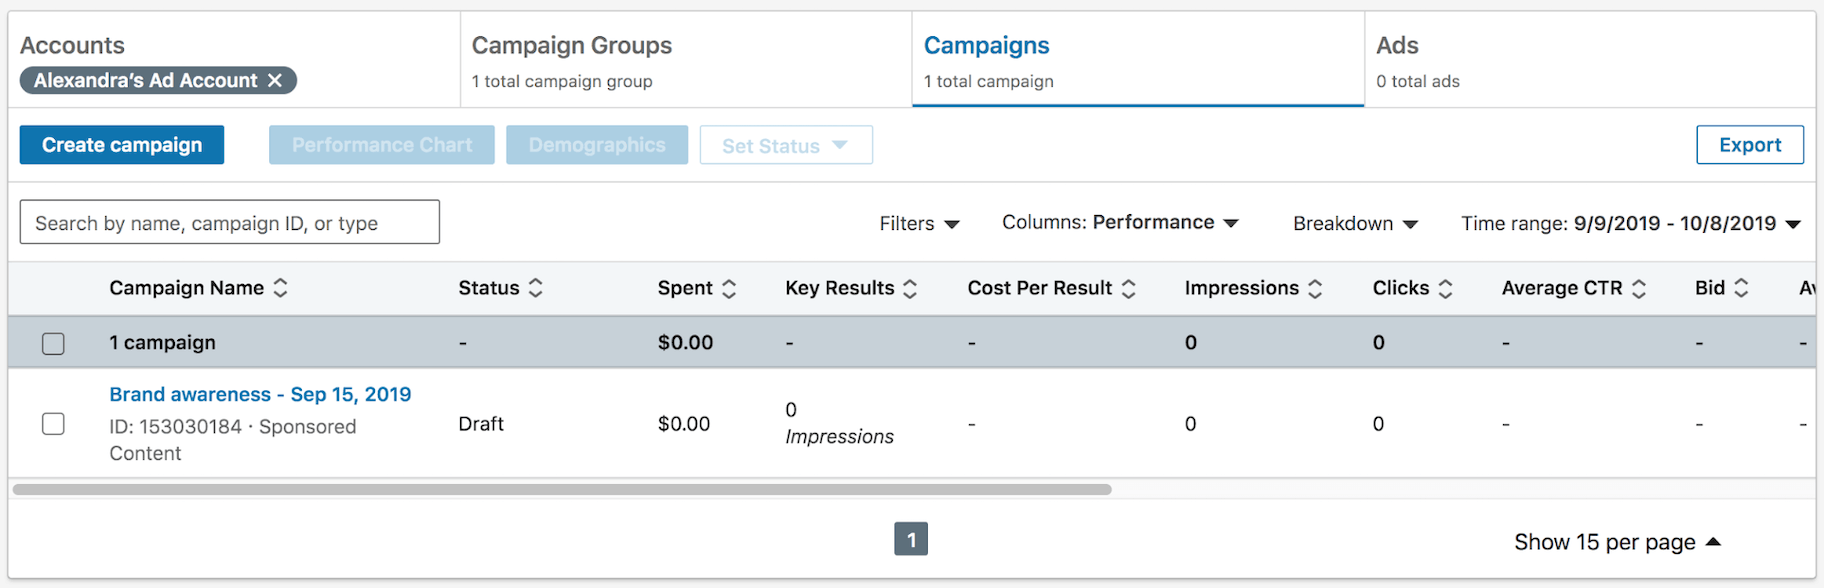Sort by Clicks column arrows
1824x588 pixels.
pos(1445,288)
